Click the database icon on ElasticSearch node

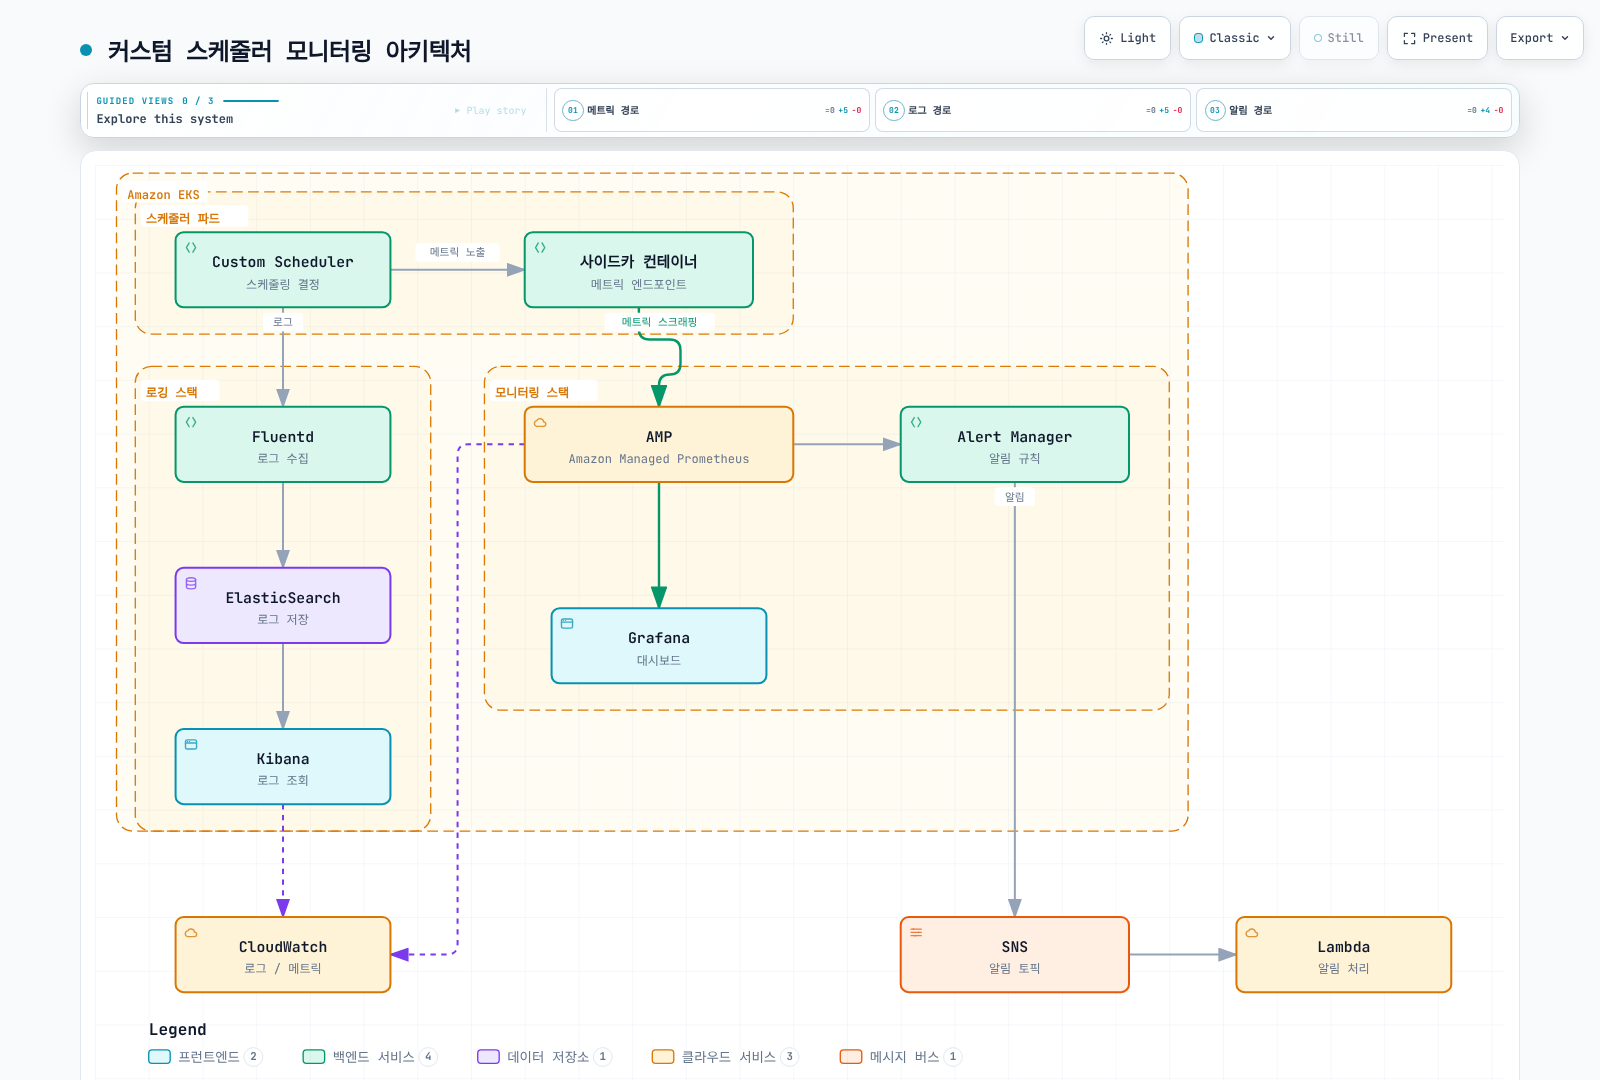[x=191, y=583]
